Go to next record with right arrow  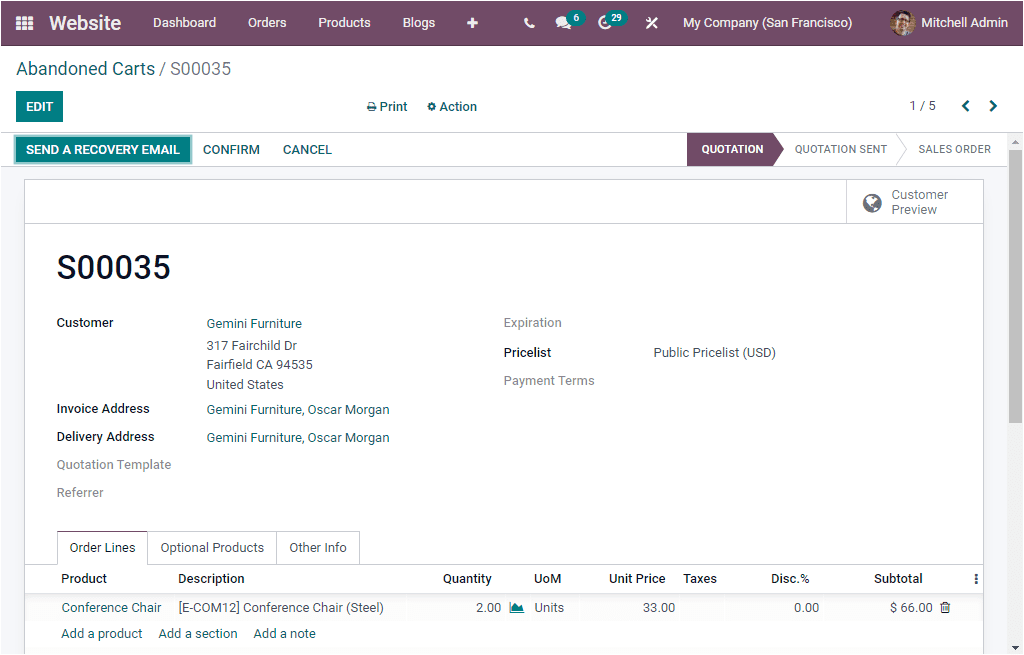993,105
